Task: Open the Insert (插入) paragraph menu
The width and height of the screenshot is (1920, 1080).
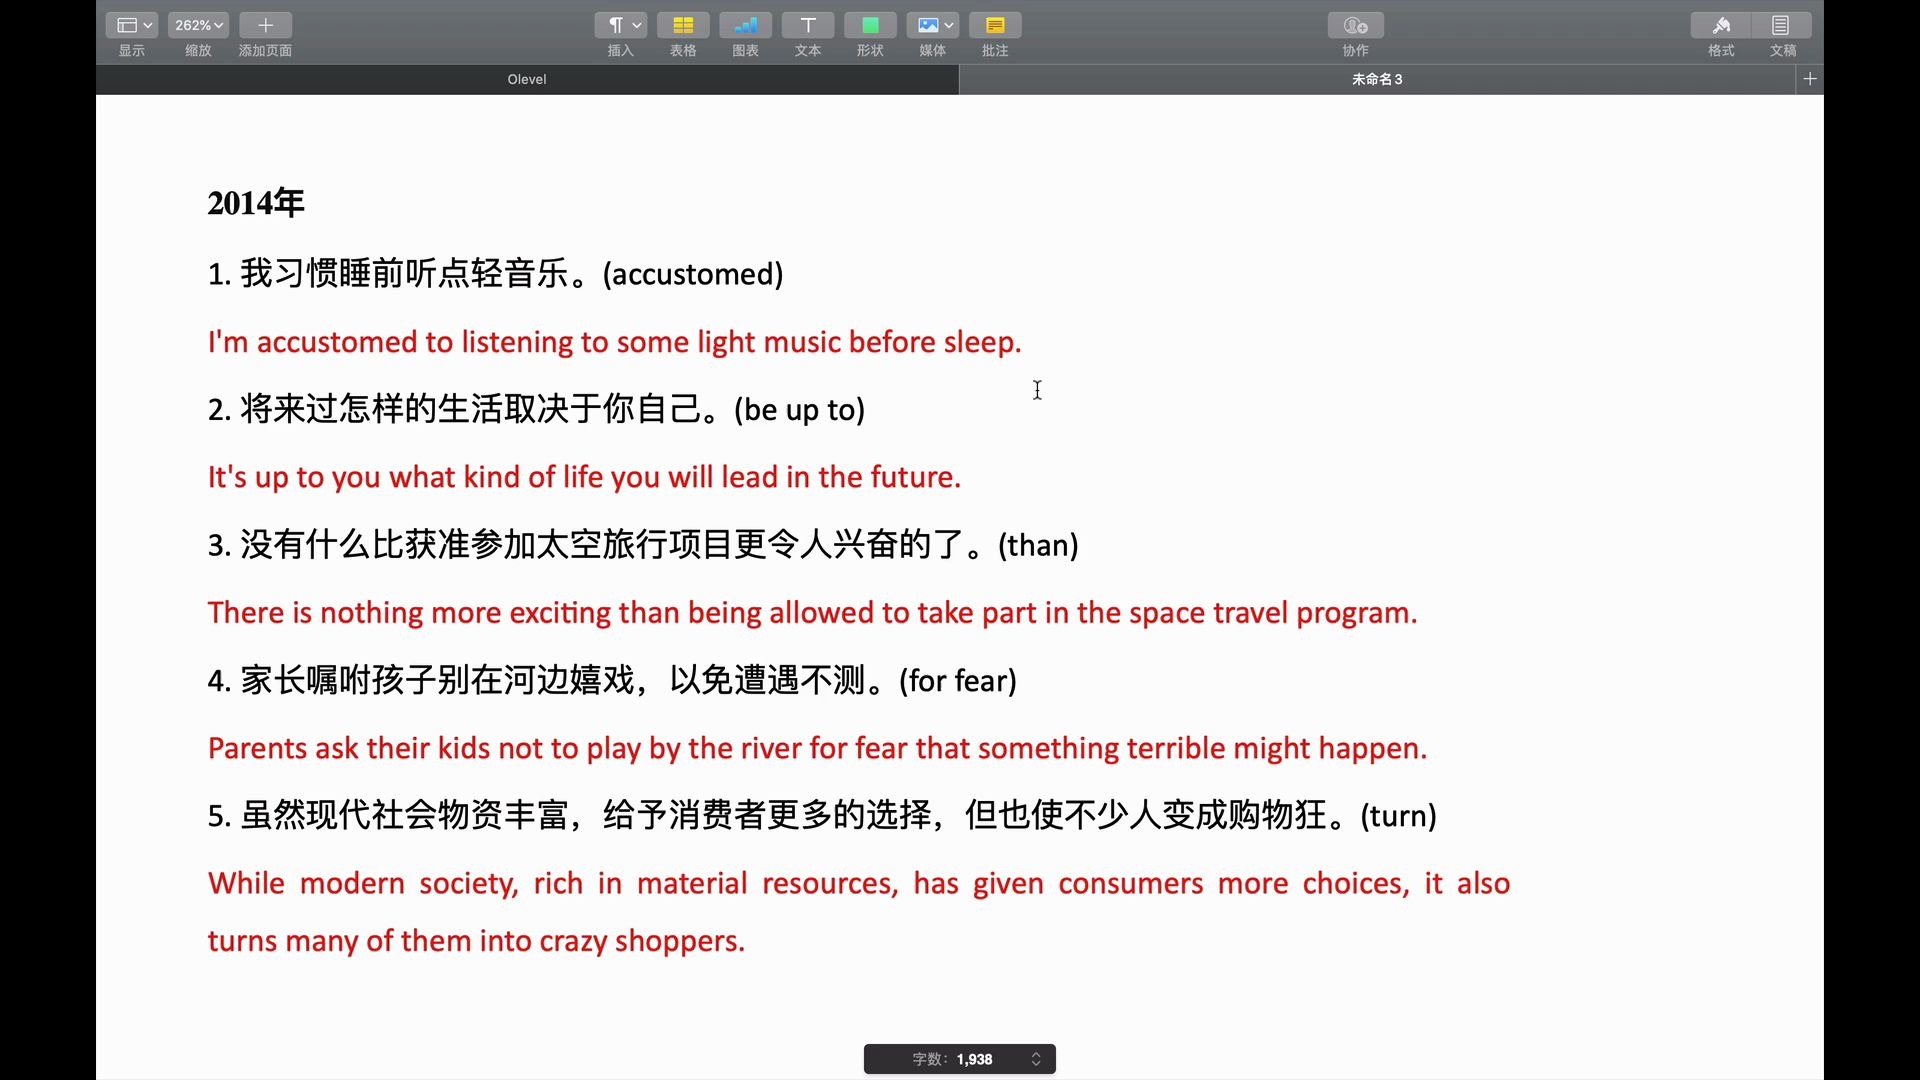Action: click(x=621, y=25)
